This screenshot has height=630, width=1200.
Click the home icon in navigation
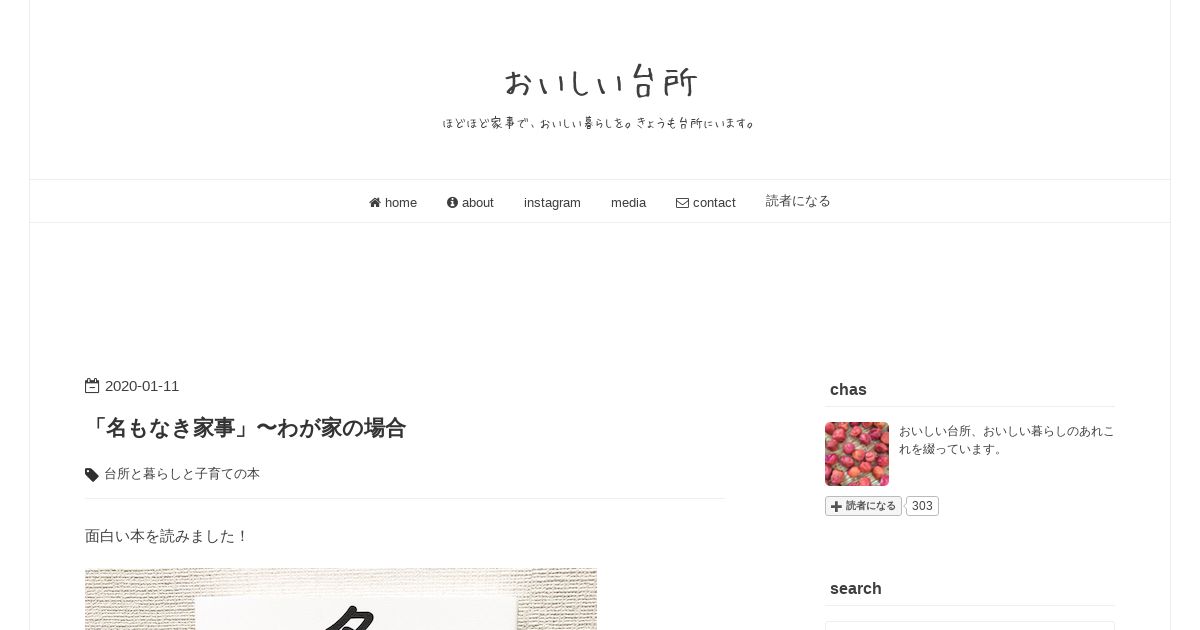coord(375,203)
